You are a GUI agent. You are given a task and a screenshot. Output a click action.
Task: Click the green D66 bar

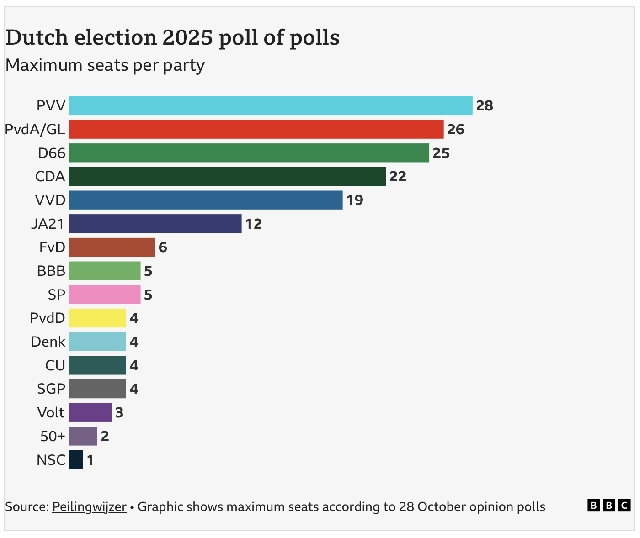[x=248, y=153]
